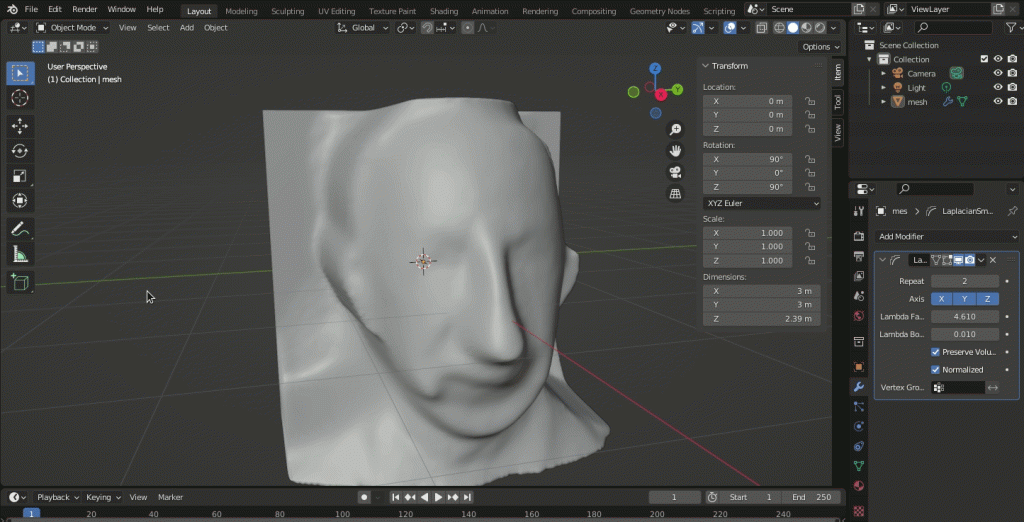Activate the Scale tool
This screenshot has height=522, width=1024.
[20, 176]
